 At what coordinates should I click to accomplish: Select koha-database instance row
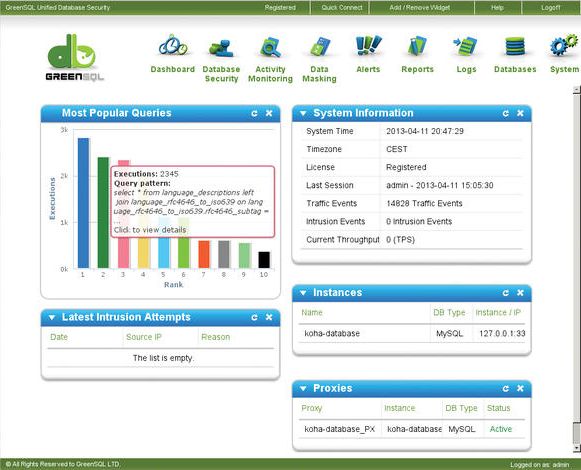point(412,334)
